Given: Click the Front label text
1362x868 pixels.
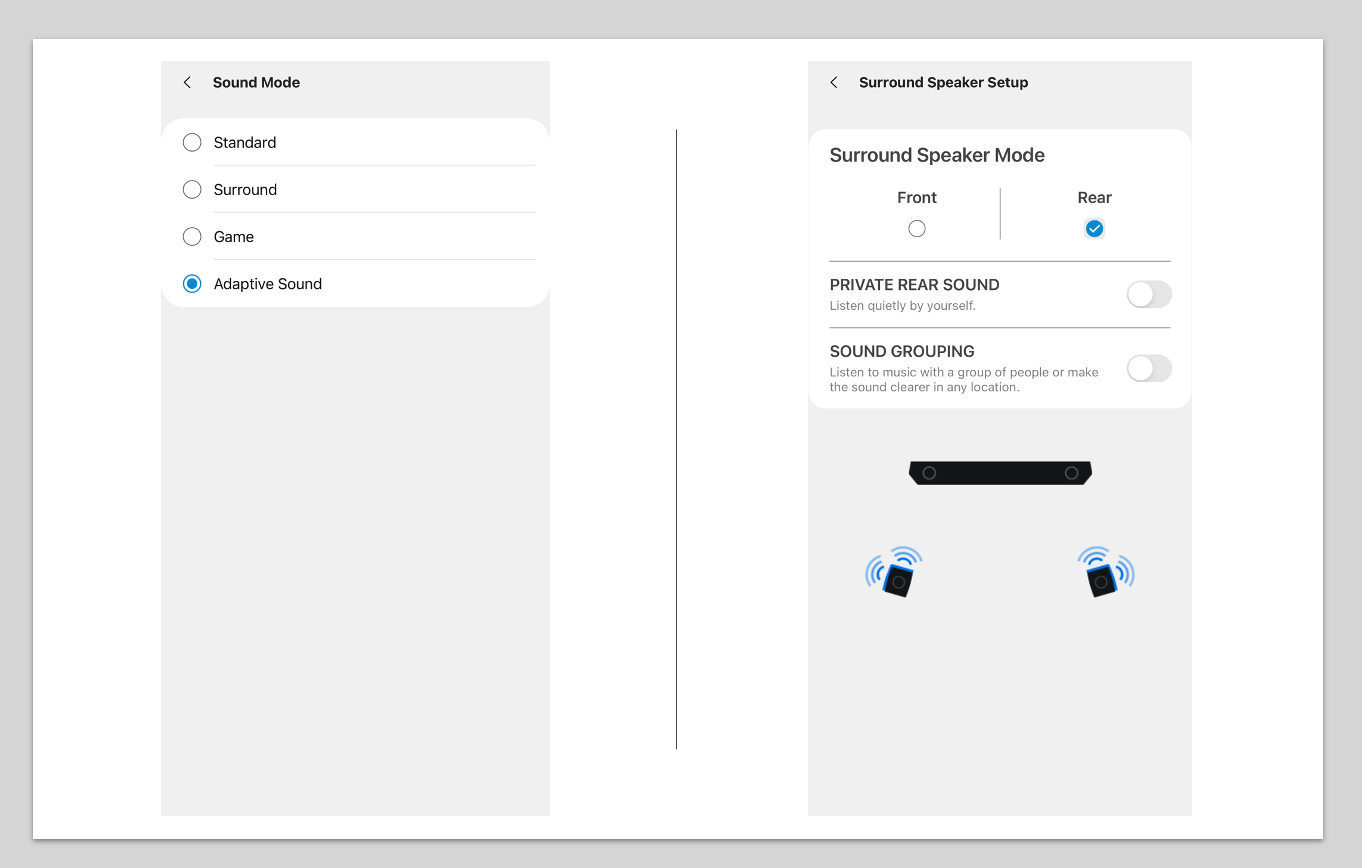Looking at the screenshot, I should tap(917, 198).
